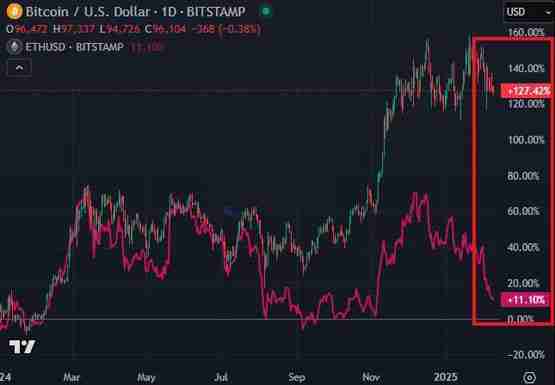Open the USD currency dropdown
The height and width of the screenshot is (385, 555).
point(528,12)
